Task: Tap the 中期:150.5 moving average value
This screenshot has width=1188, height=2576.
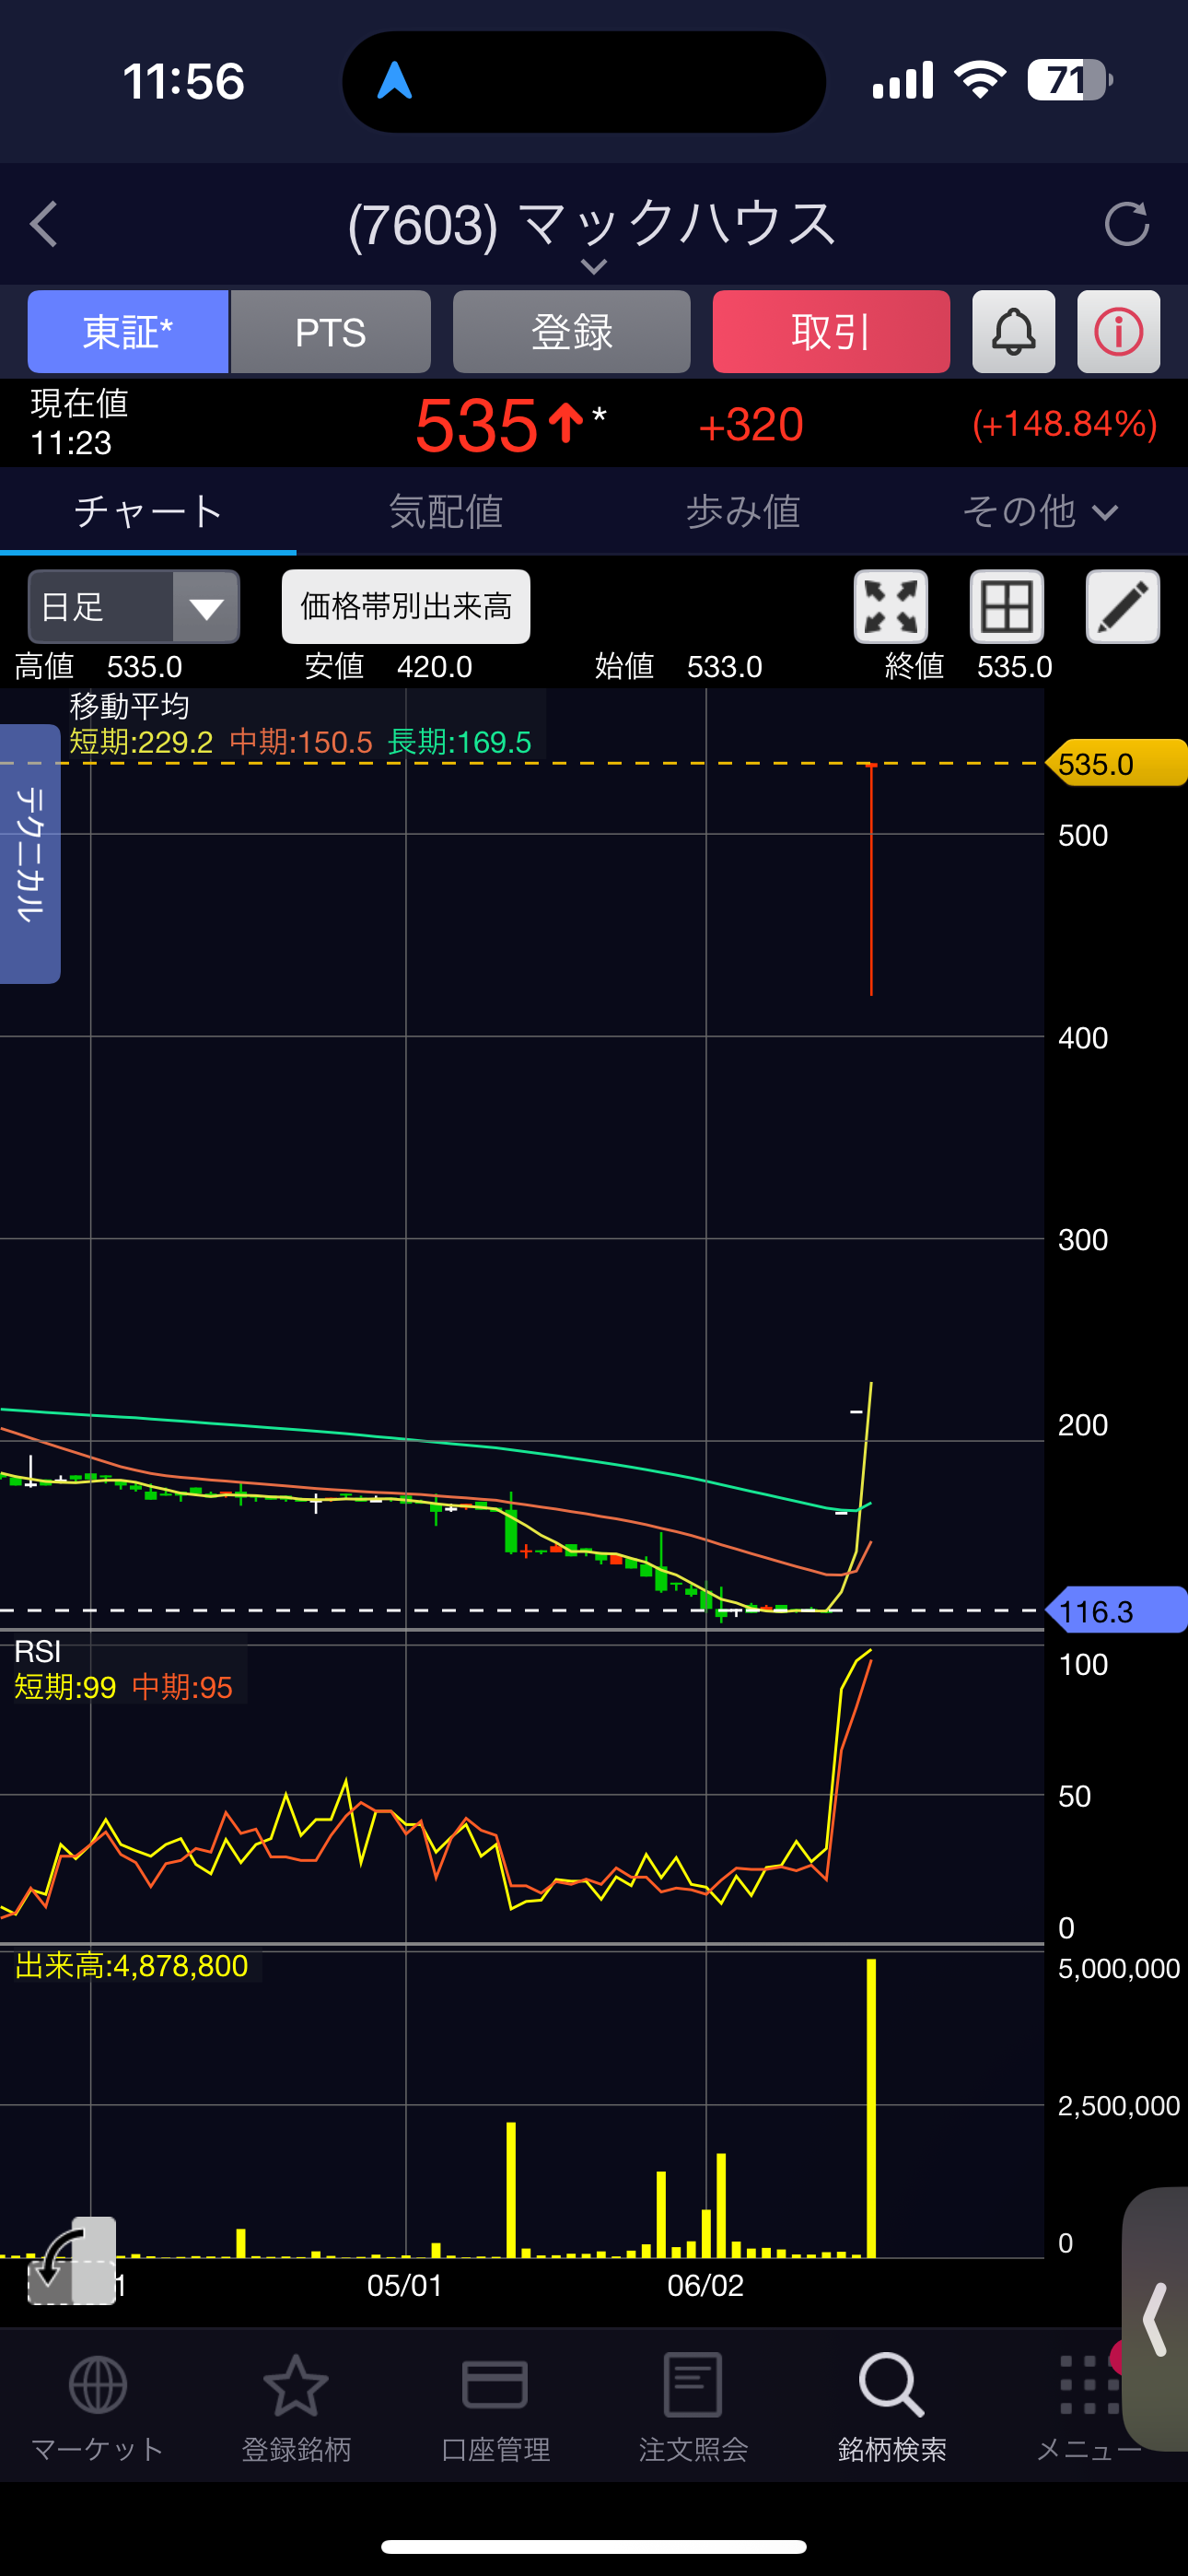Action: [x=301, y=742]
